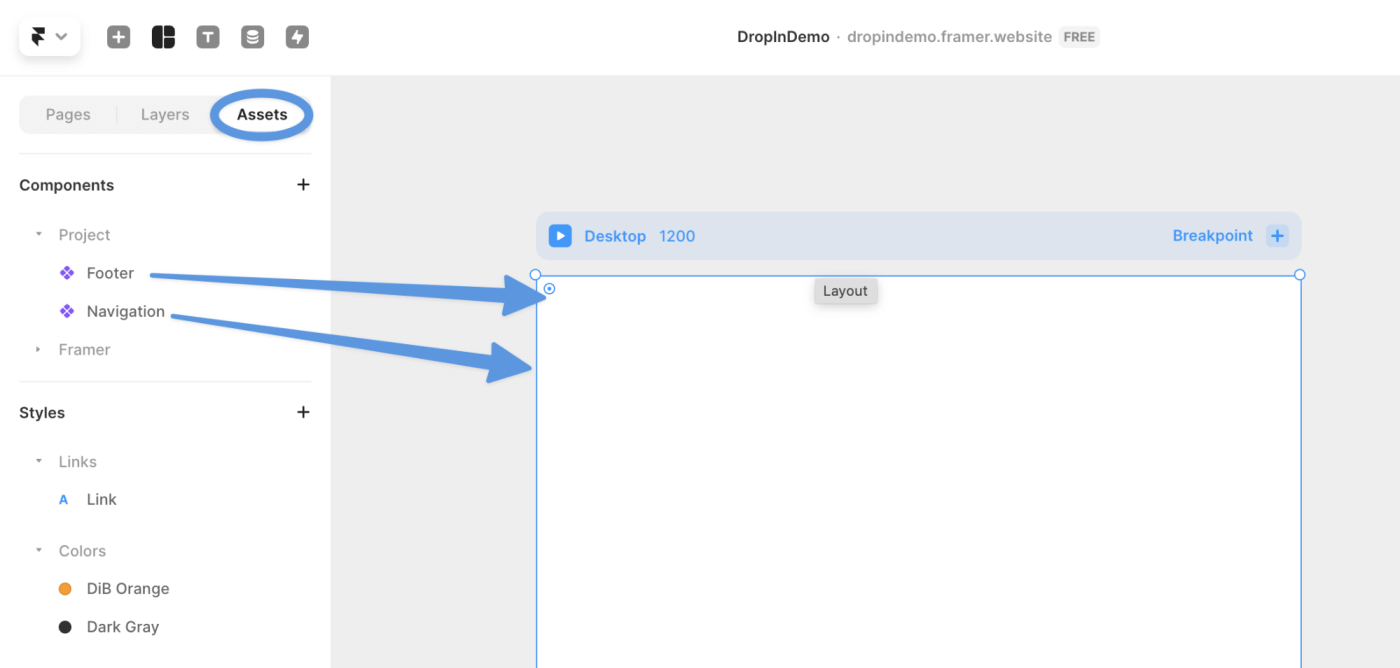
Task: Click the DiB Orange color swatch
Action: pyautogui.click(x=65, y=589)
